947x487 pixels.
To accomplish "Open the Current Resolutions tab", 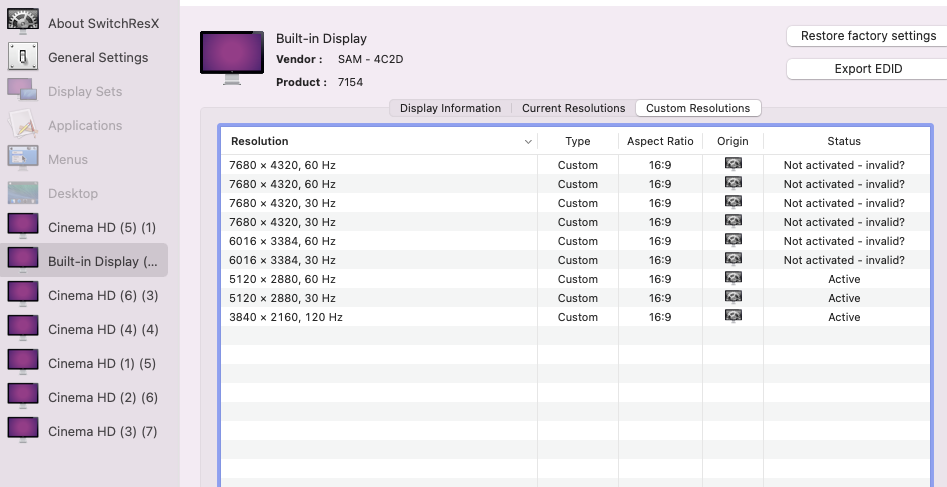I will pyautogui.click(x=573, y=108).
